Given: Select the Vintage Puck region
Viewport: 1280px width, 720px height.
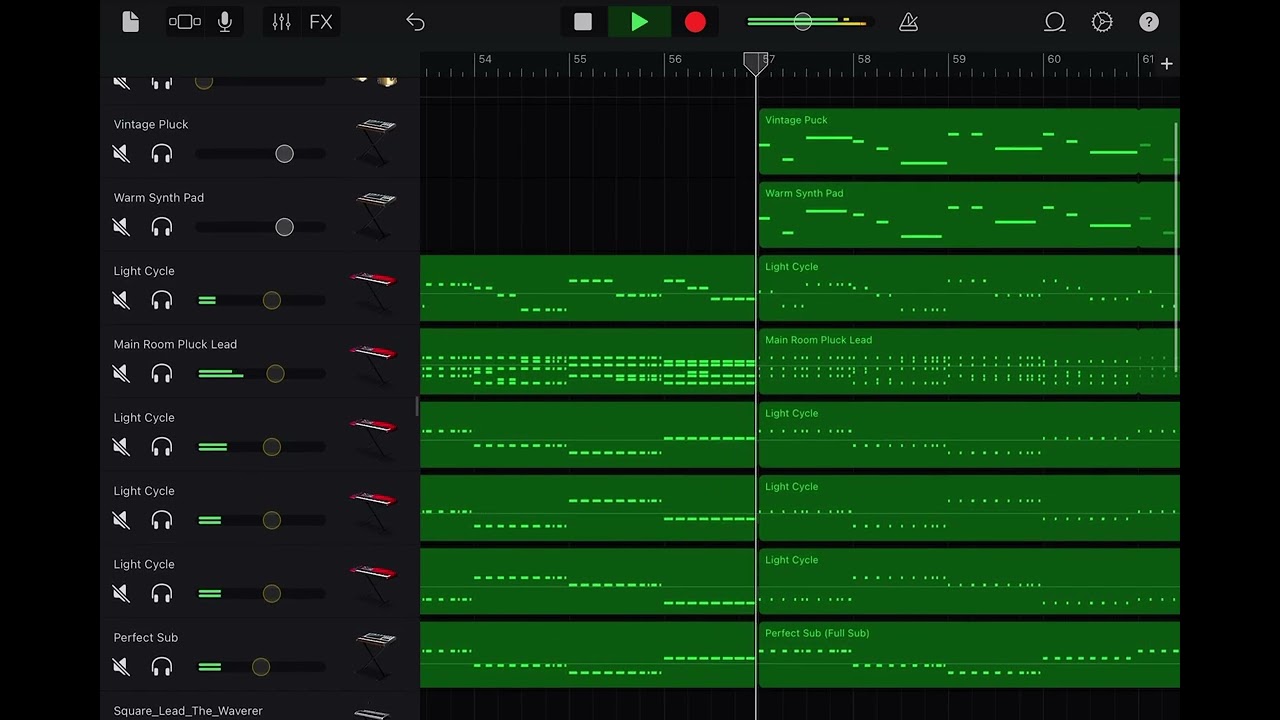Looking at the screenshot, I should click(968, 141).
